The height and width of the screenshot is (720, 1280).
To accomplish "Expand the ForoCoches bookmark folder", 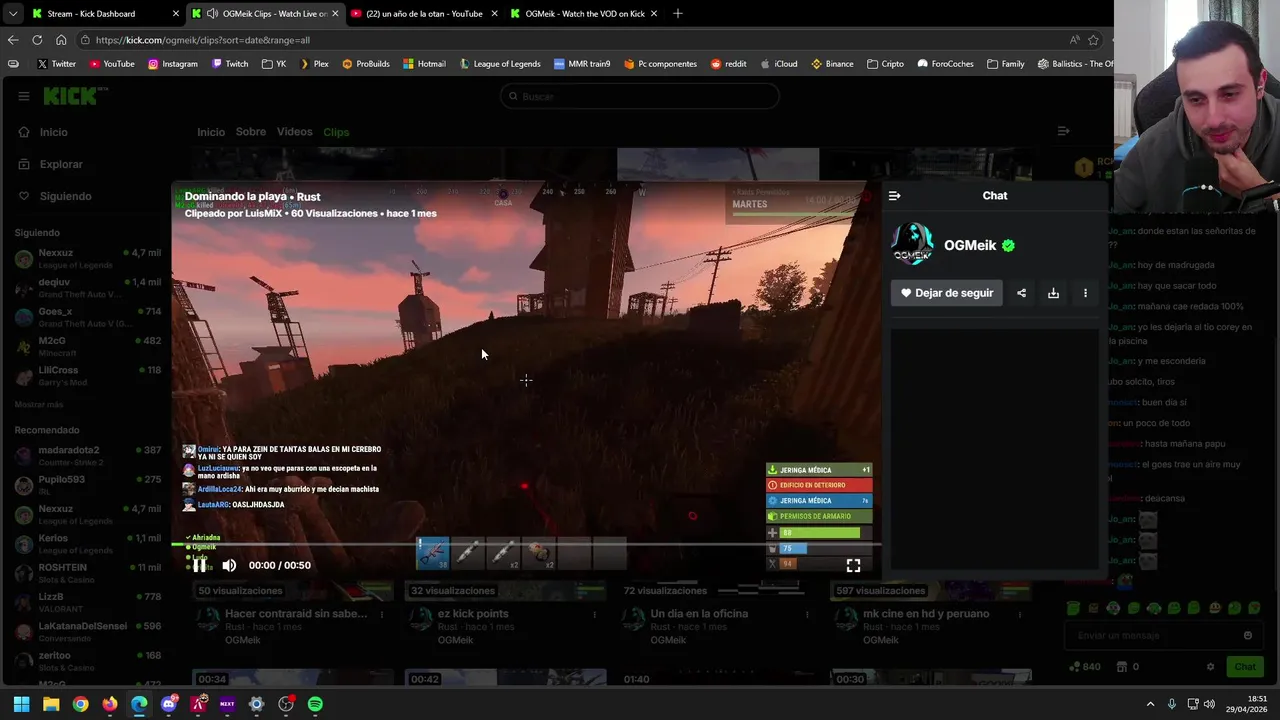I will point(944,64).
